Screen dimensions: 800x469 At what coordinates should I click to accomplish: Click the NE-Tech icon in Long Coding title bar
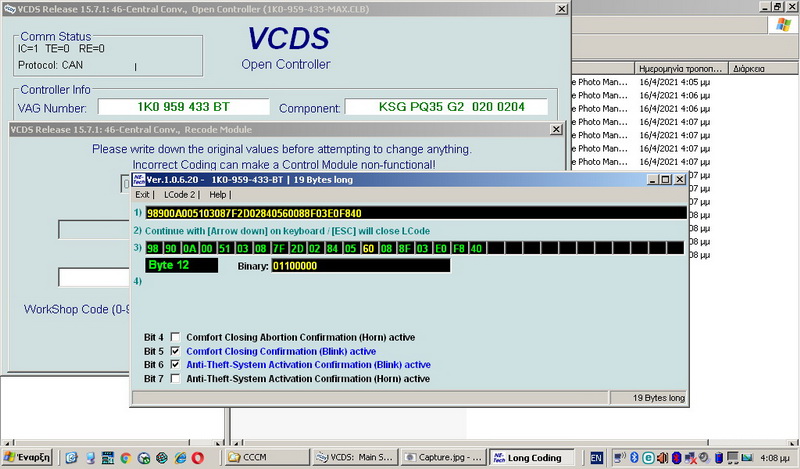pyautogui.click(x=139, y=179)
